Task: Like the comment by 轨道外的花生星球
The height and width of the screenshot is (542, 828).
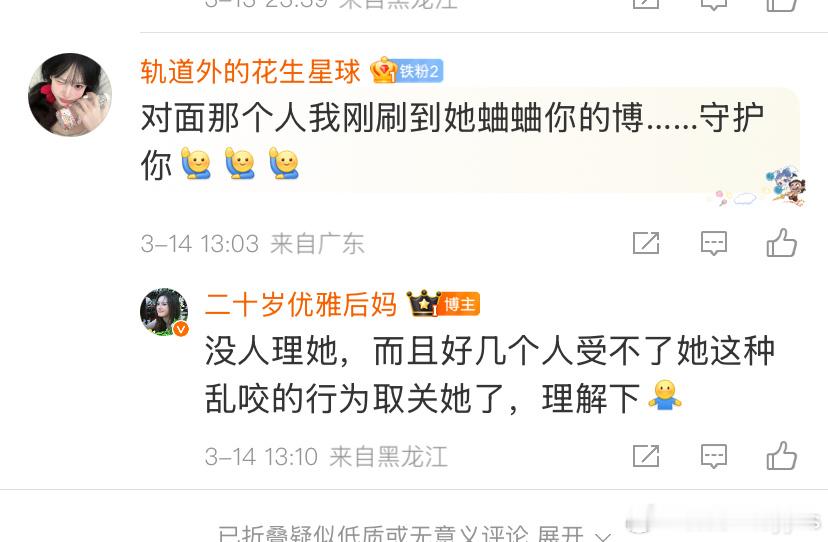Action: pos(782,242)
